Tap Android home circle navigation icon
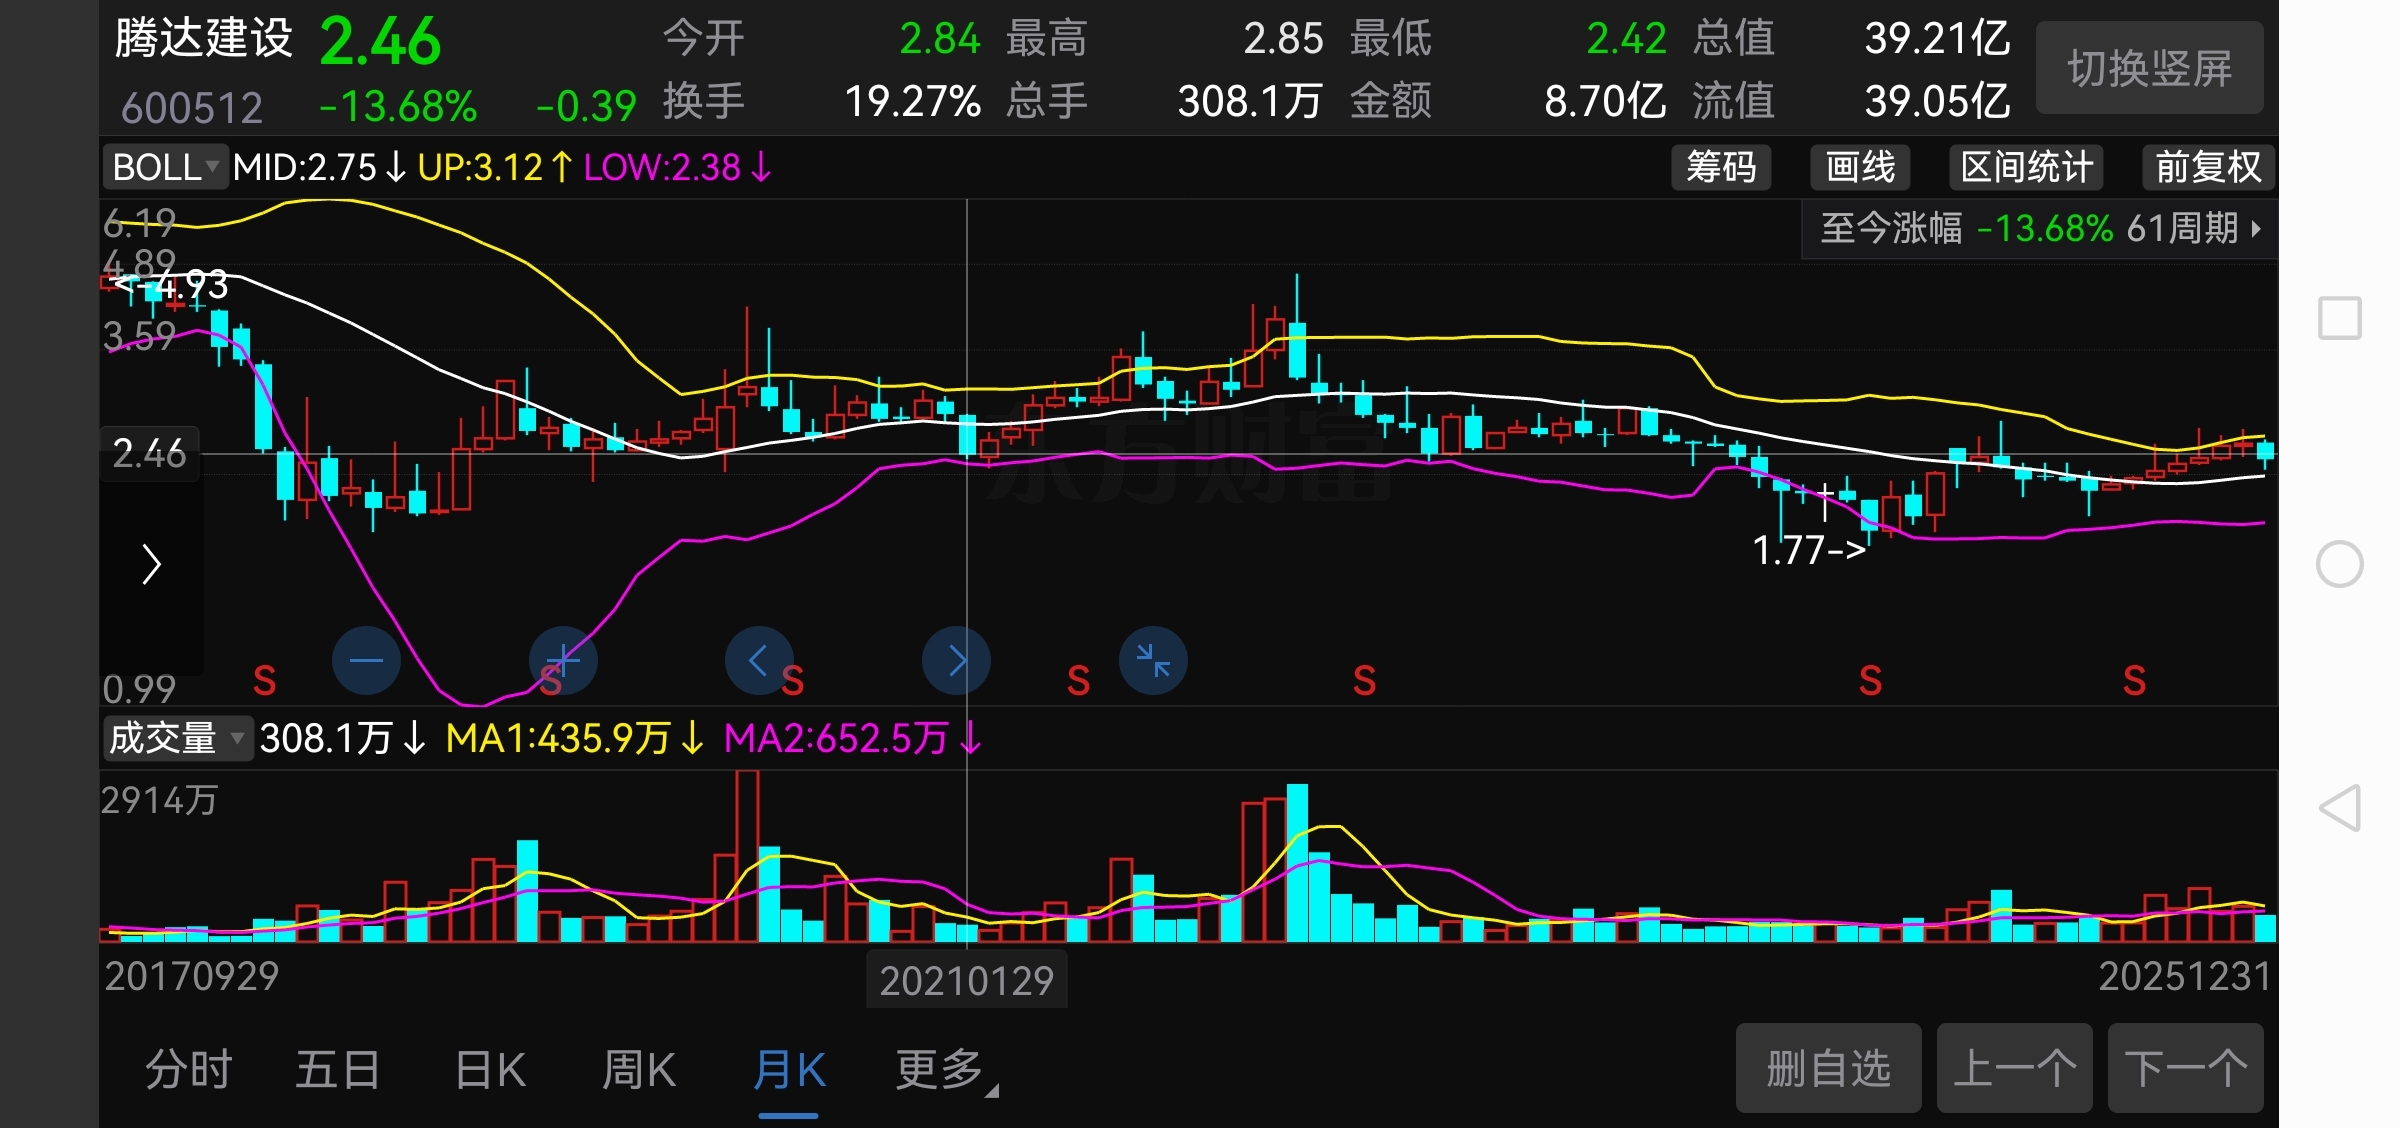 tap(2340, 564)
